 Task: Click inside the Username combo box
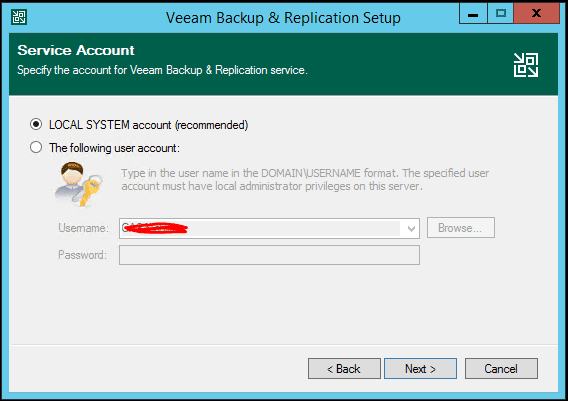pos(269,228)
